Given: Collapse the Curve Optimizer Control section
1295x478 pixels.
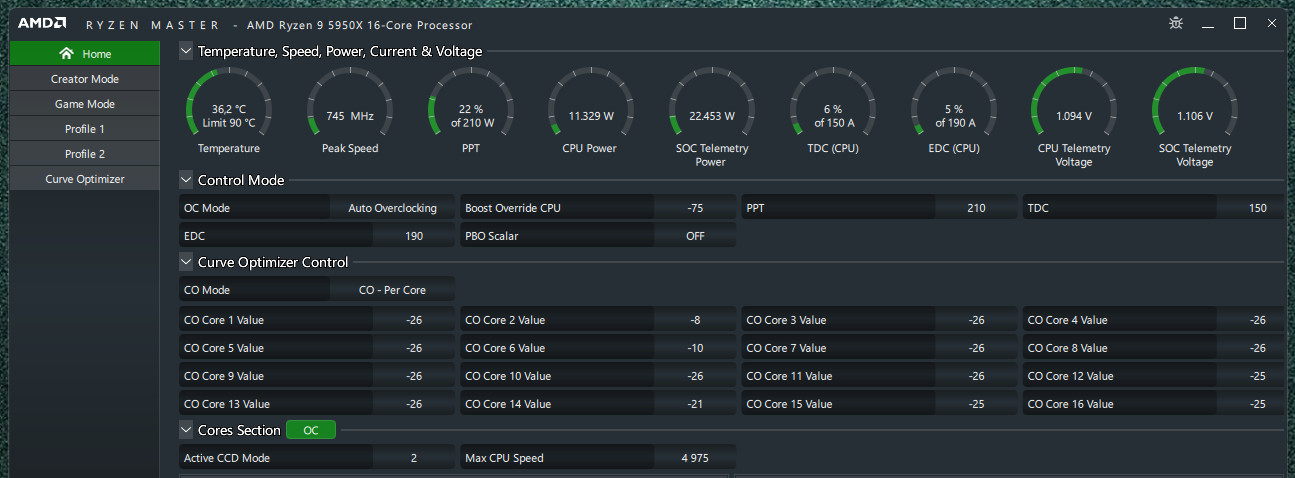Looking at the screenshot, I should point(186,262).
